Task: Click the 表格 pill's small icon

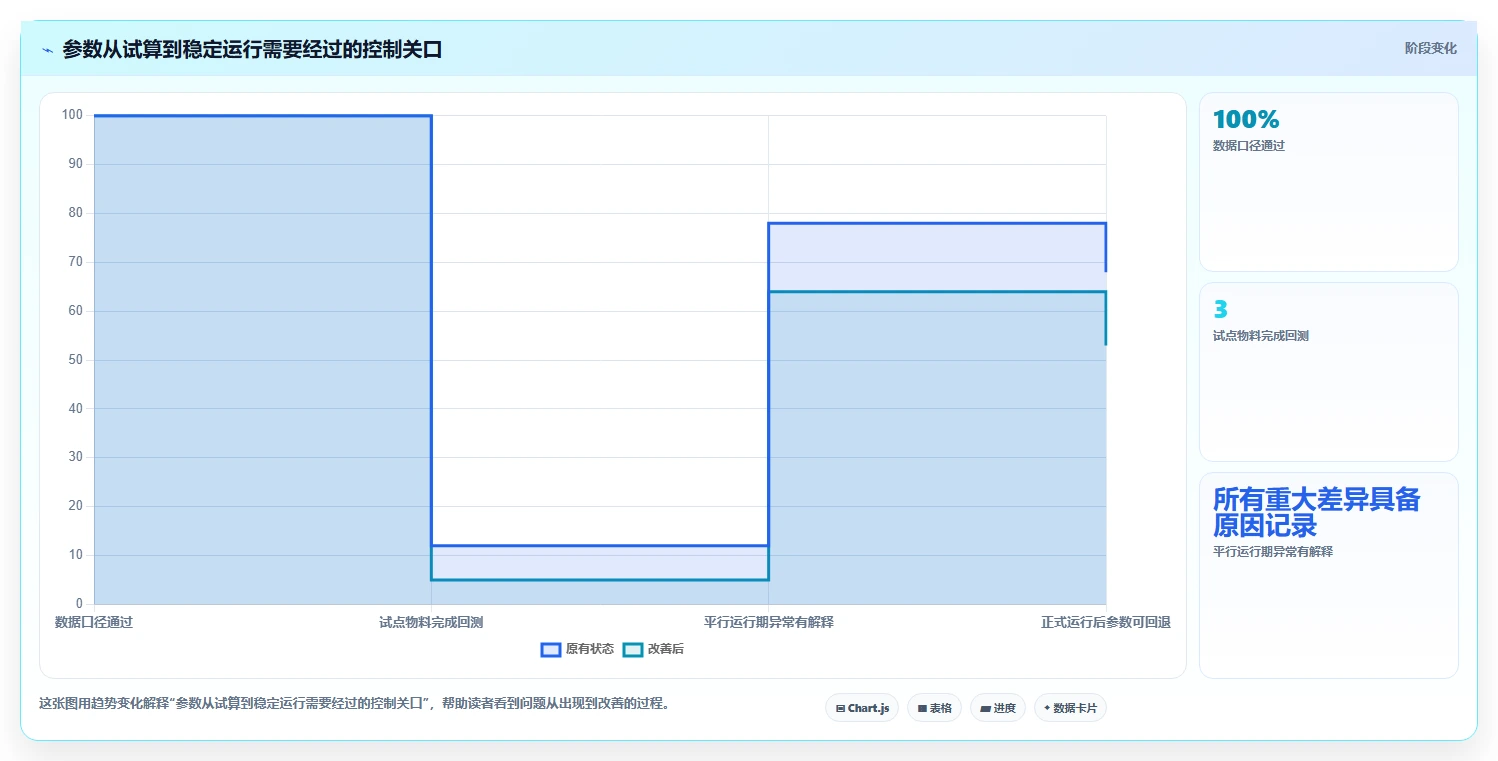Action: click(922, 708)
